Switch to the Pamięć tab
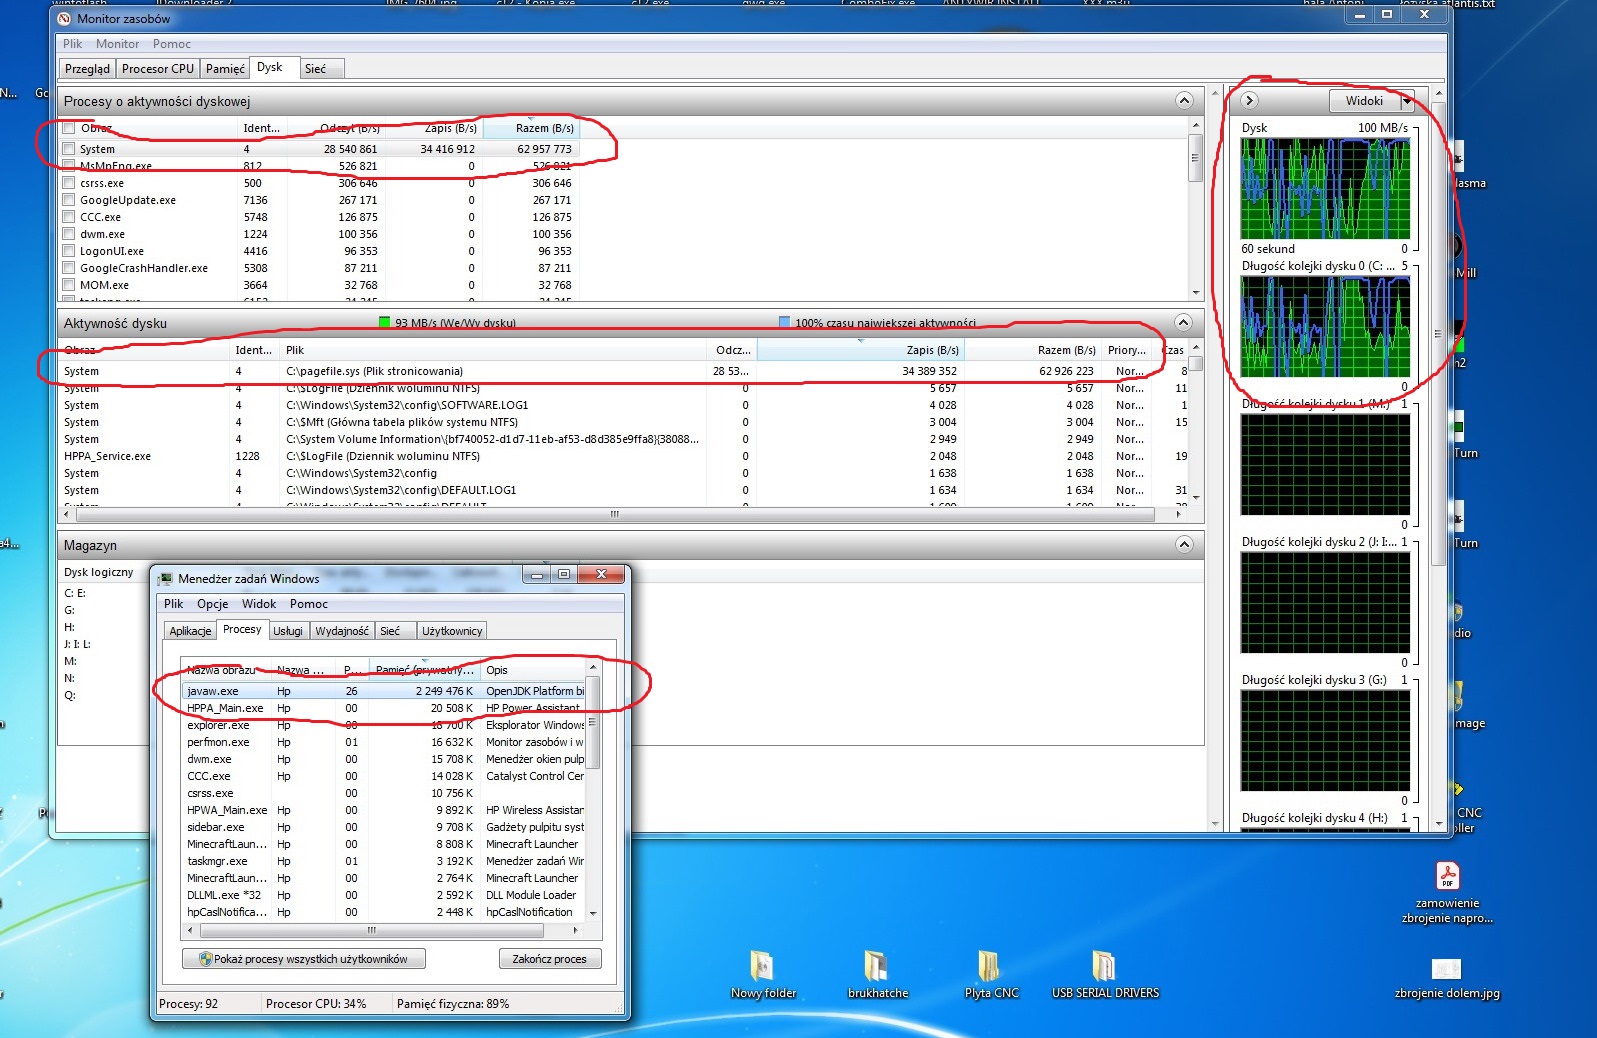This screenshot has width=1597, height=1038. tap(225, 69)
